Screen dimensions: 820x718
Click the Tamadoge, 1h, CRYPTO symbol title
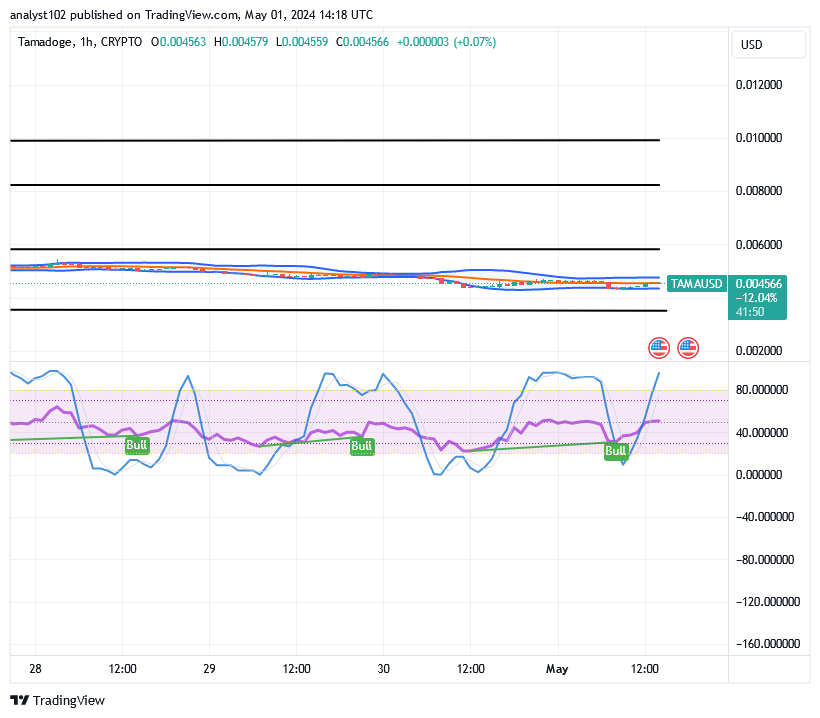(80, 42)
